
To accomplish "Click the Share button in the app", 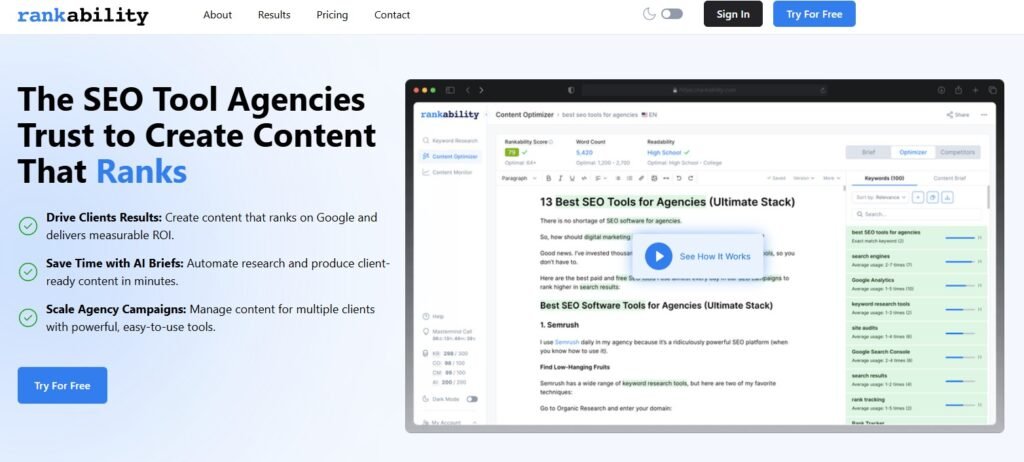I will coord(957,114).
